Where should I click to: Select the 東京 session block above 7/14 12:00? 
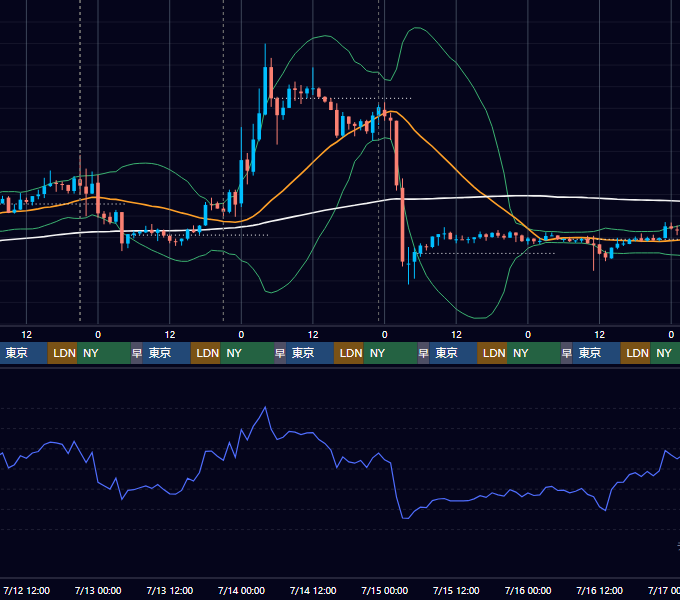[310, 353]
